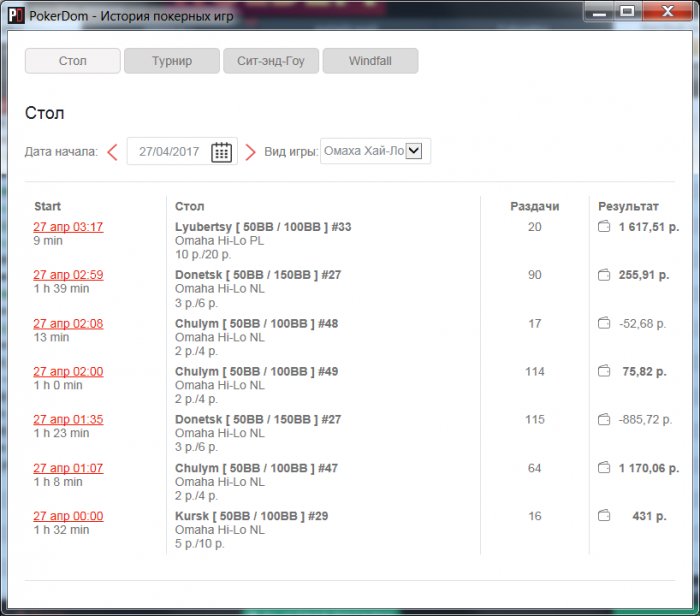Select table name Chulym [ 50BB / 100BB ] #47
The image size is (700, 616).
(256, 468)
